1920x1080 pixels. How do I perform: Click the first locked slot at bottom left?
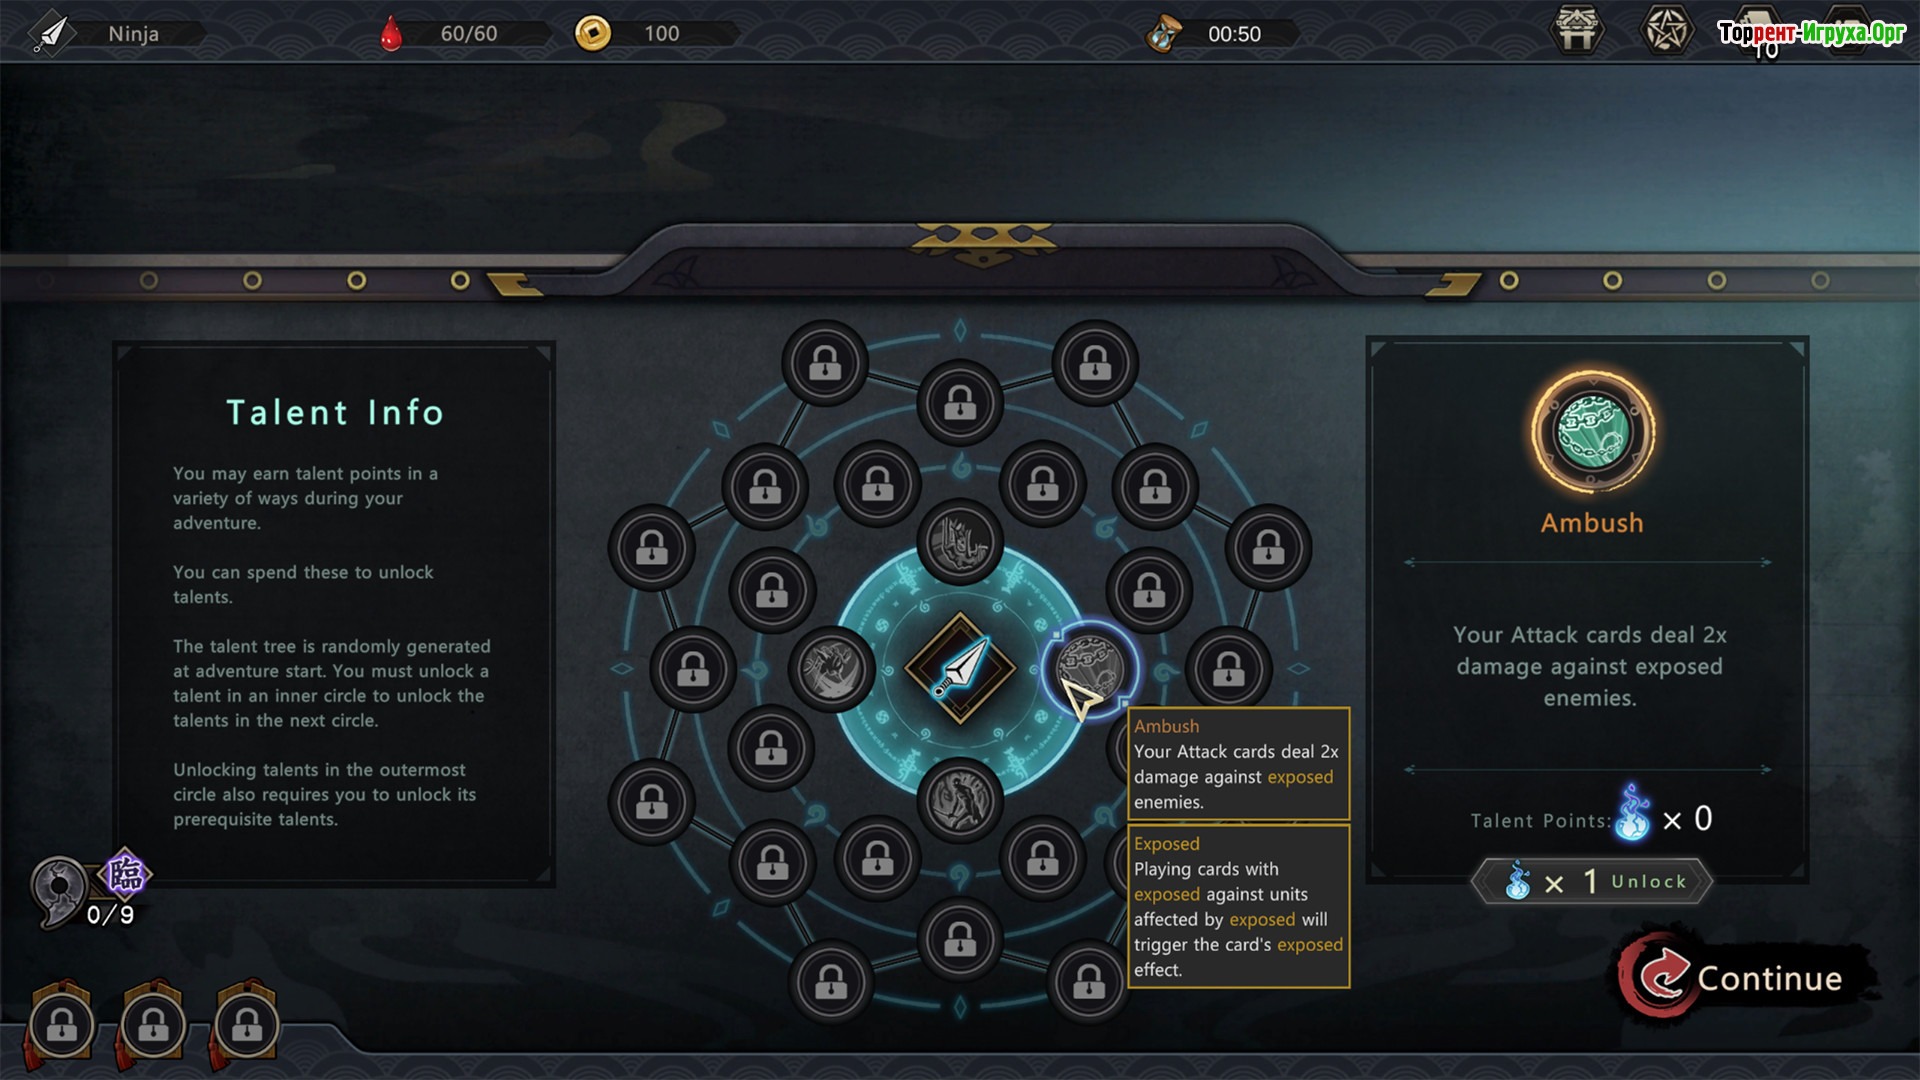point(62,1024)
